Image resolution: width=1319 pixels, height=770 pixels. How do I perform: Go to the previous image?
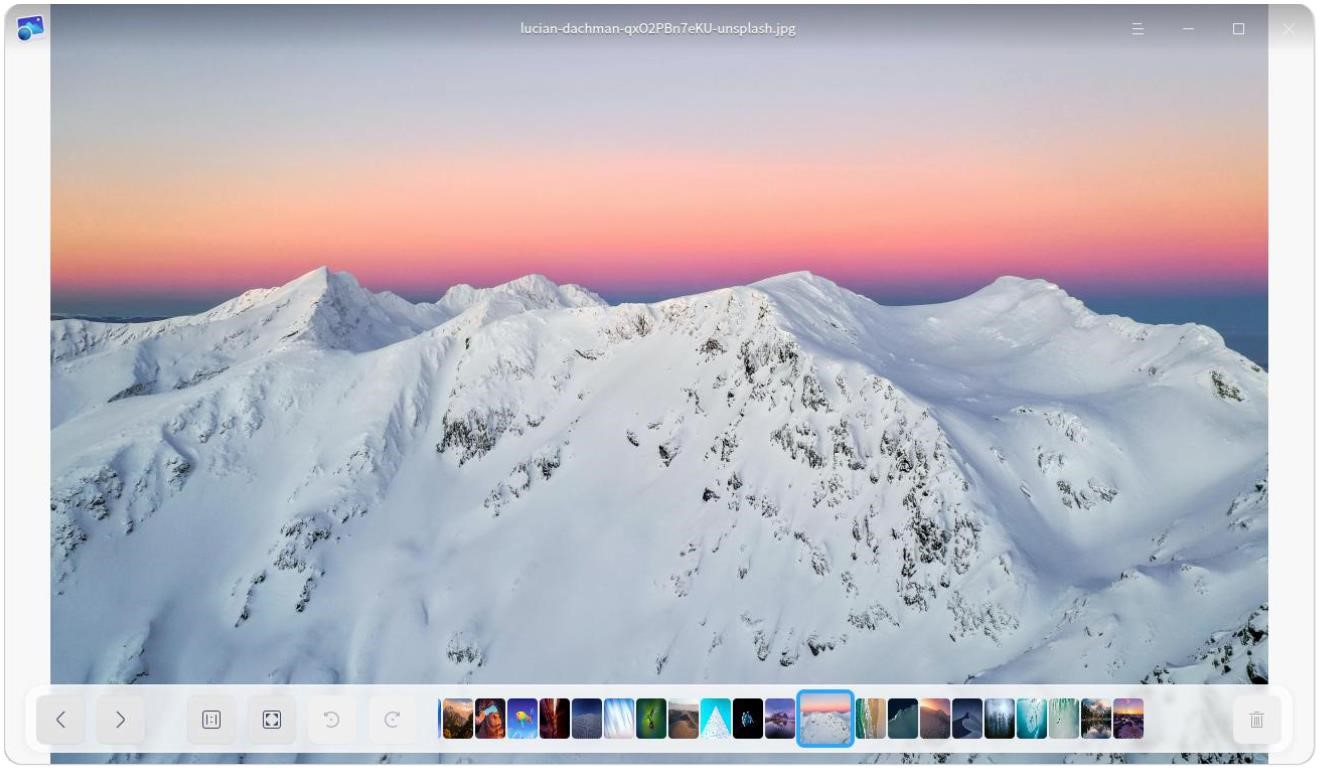(x=61, y=719)
